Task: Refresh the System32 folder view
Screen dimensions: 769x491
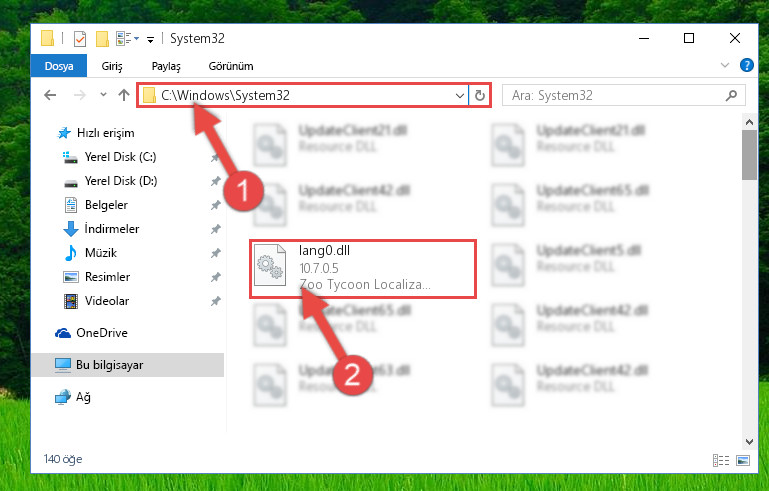Action: [x=480, y=95]
